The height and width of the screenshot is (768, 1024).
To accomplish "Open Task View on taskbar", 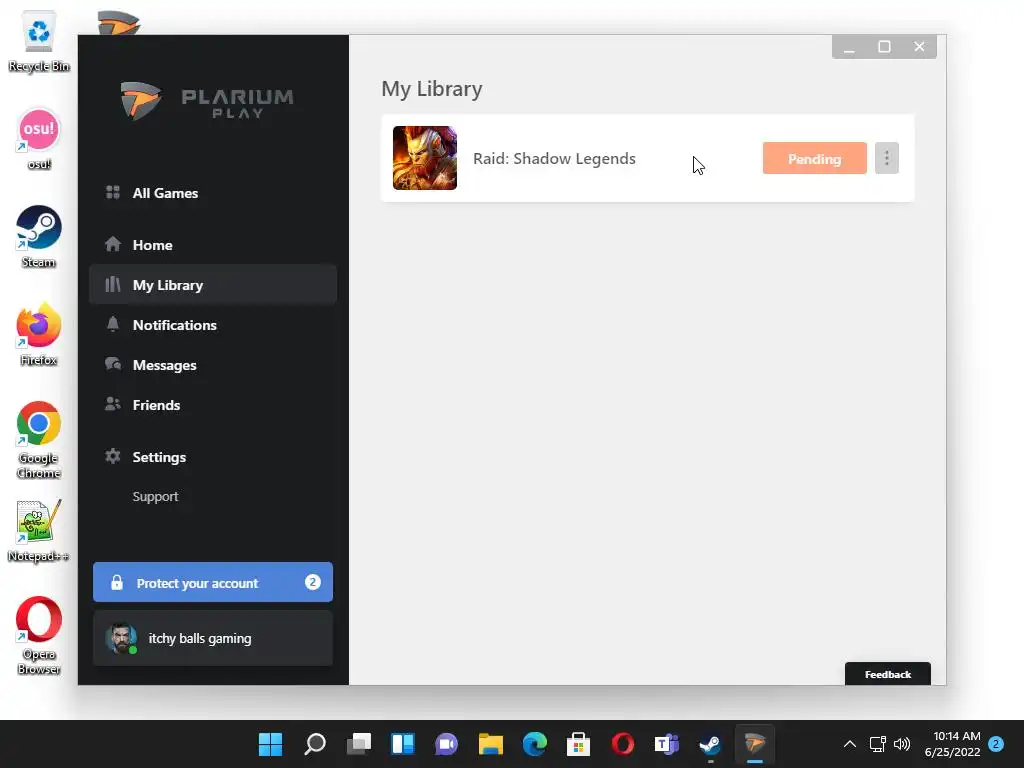I will [359, 744].
